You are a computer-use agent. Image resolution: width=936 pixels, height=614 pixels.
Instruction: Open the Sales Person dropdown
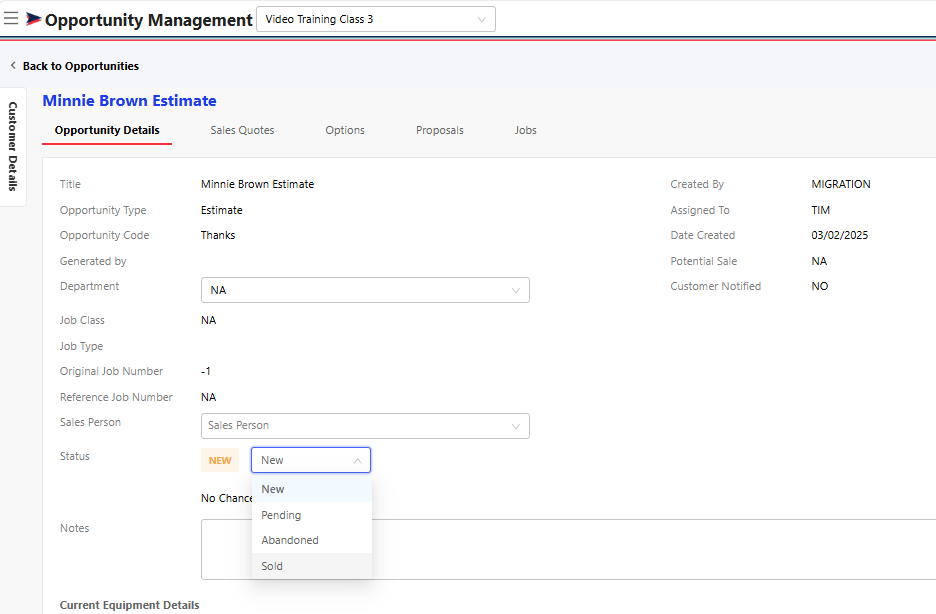click(365, 426)
